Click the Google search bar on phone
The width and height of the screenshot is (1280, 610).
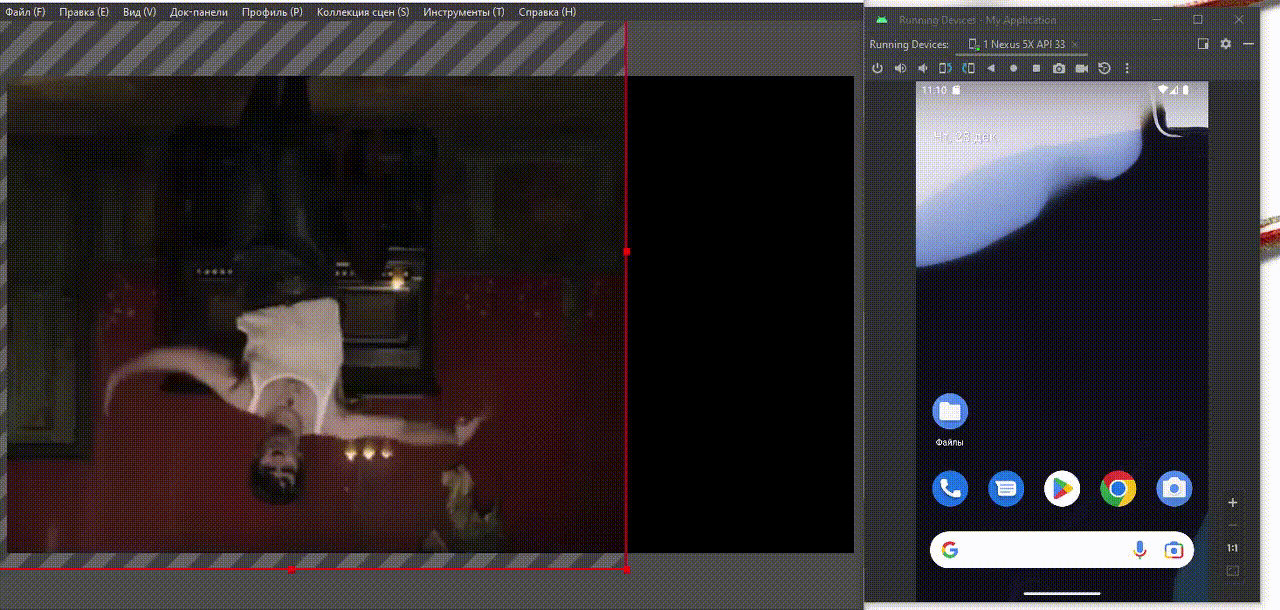pos(1062,550)
